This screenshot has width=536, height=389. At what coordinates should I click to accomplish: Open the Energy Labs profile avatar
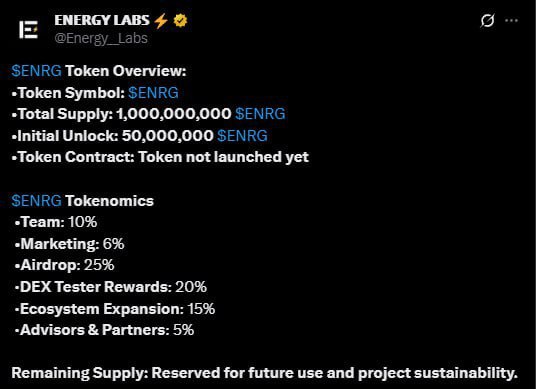tap(28, 29)
